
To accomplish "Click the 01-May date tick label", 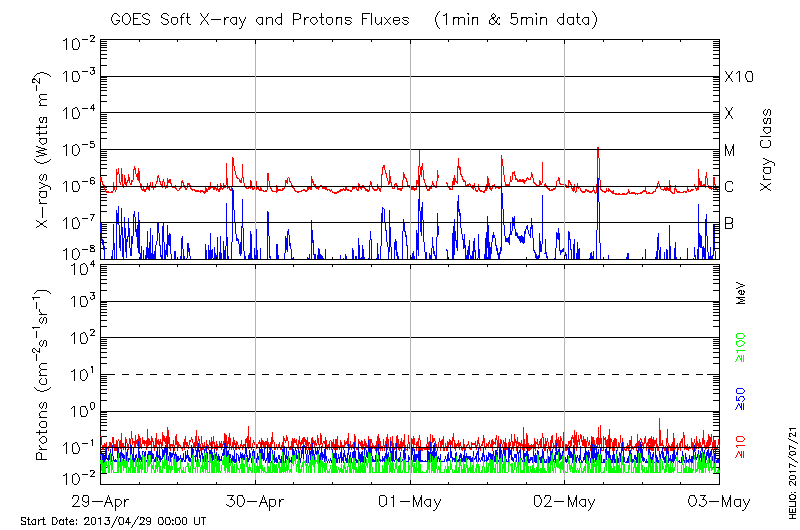I will (410, 500).
